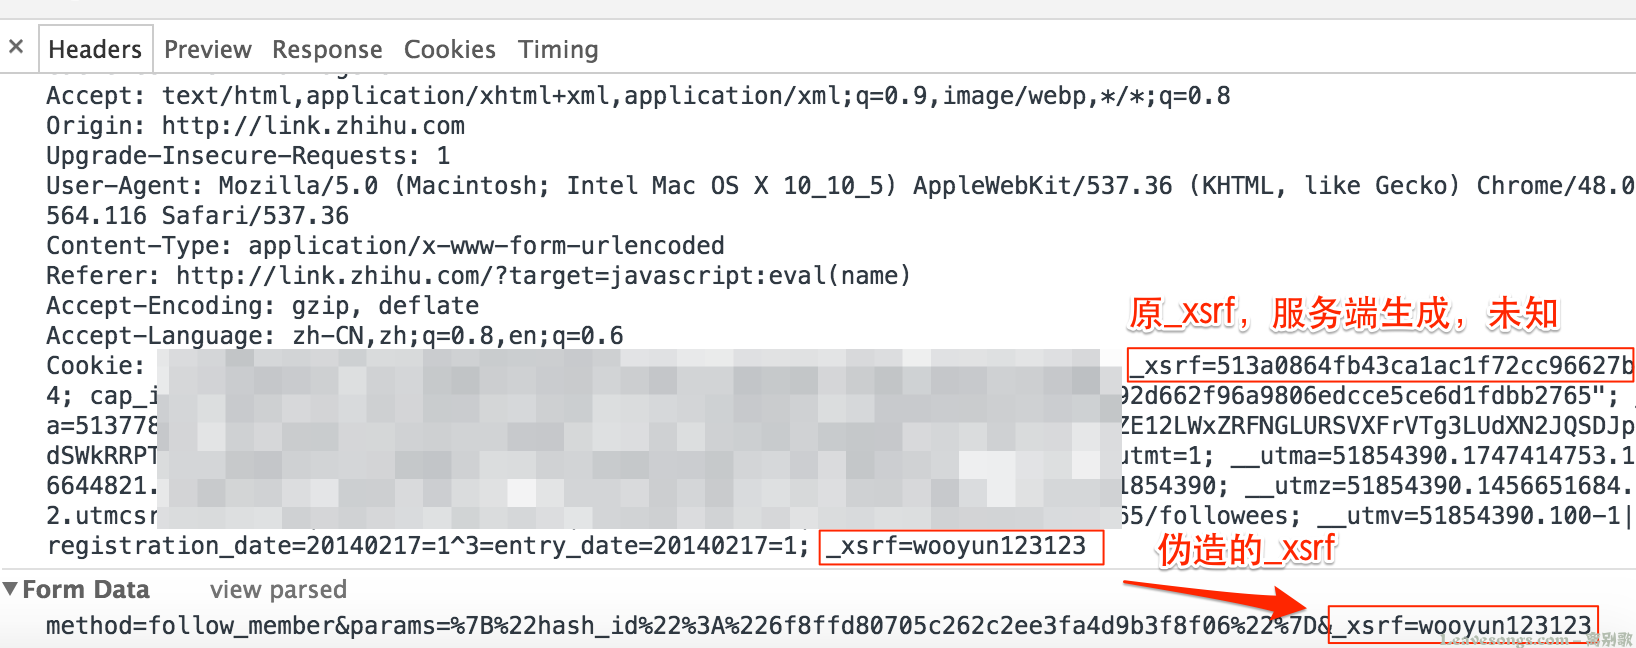Switch to the Cookies tab
Viewport: 1636px width, 648px height.
point(450,50)
